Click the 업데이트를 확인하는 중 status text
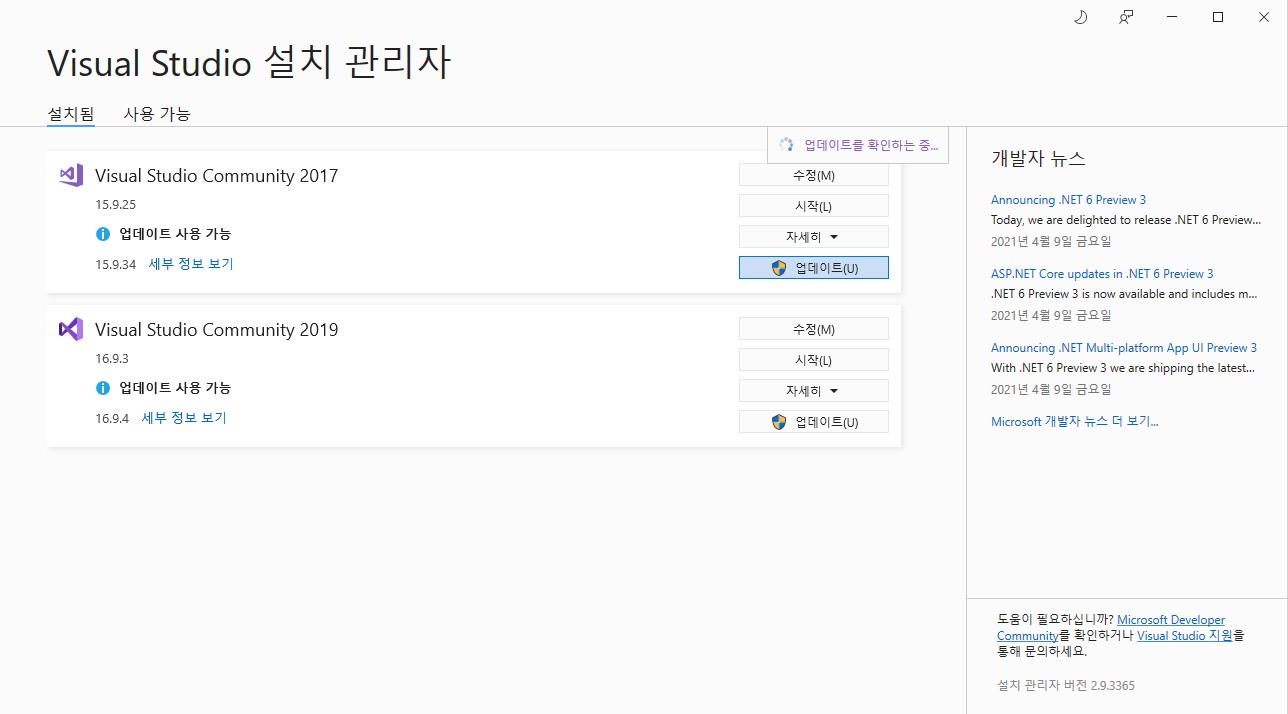This screenshot has width=1288, height=714. (x=872, y=145)
